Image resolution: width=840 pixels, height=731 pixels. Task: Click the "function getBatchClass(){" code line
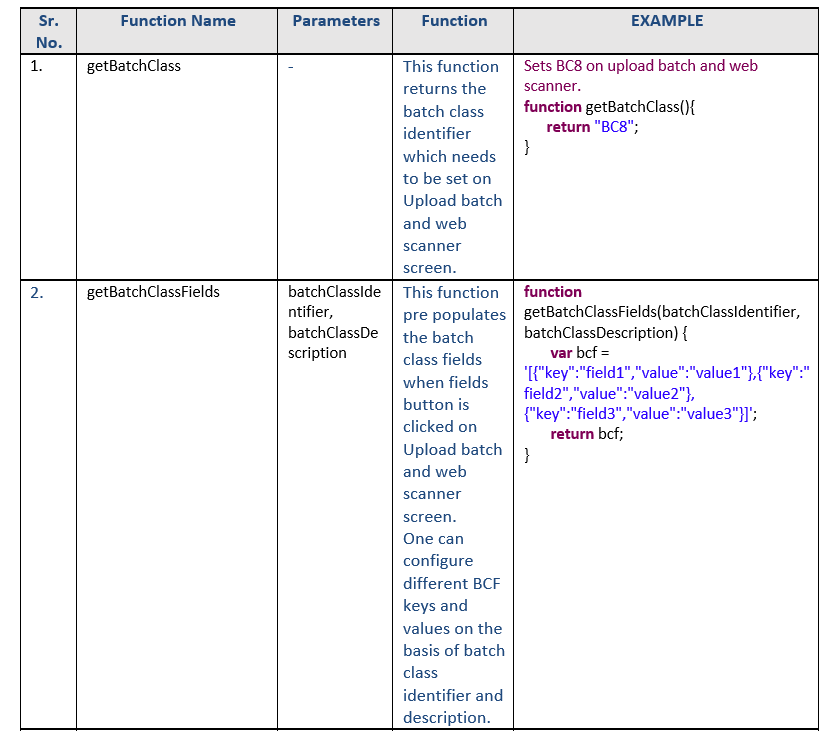(x=610, y=107)
